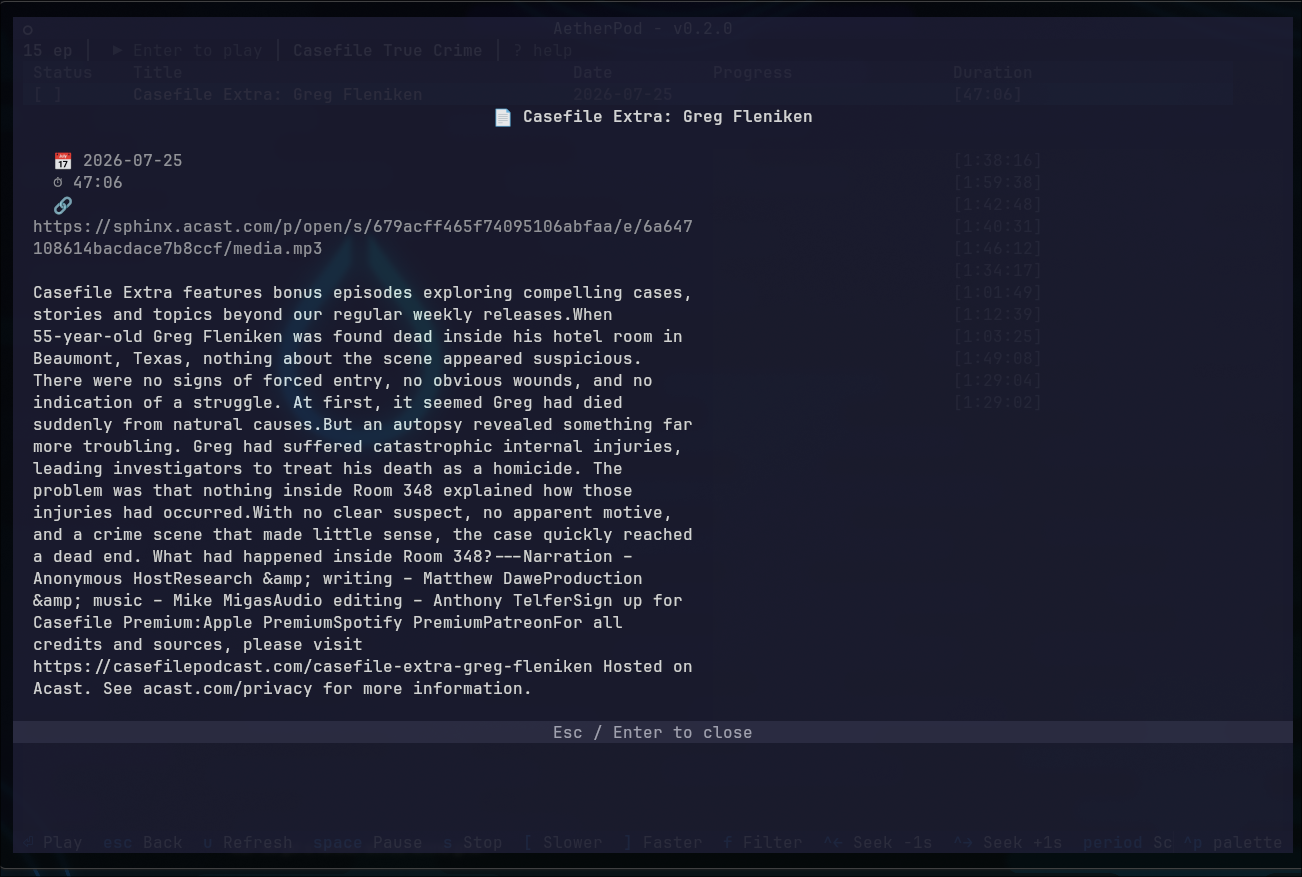Click the play triangle before 'Enter to play'
Screen dimensions: 1302x877
click(118, 50)
